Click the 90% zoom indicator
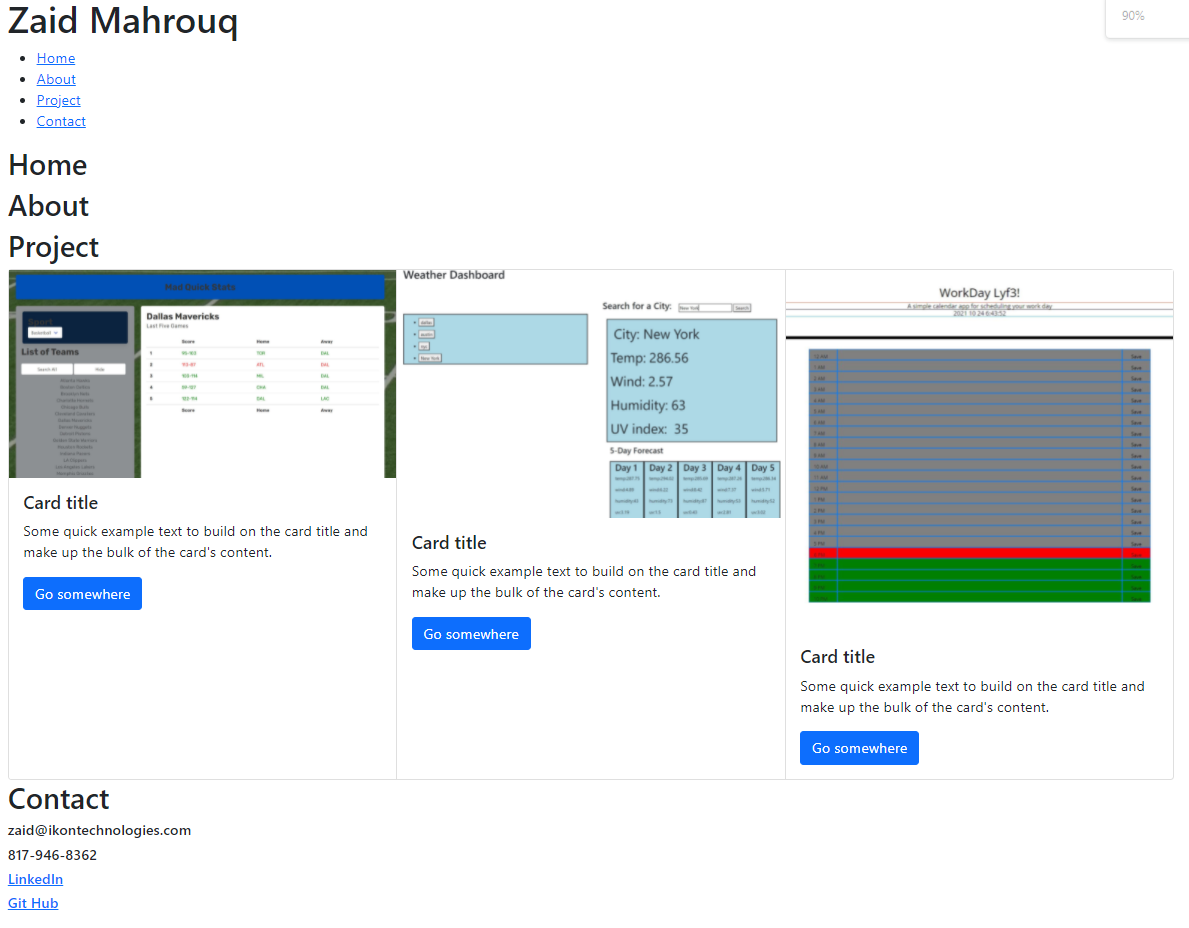 (1133, 16)
